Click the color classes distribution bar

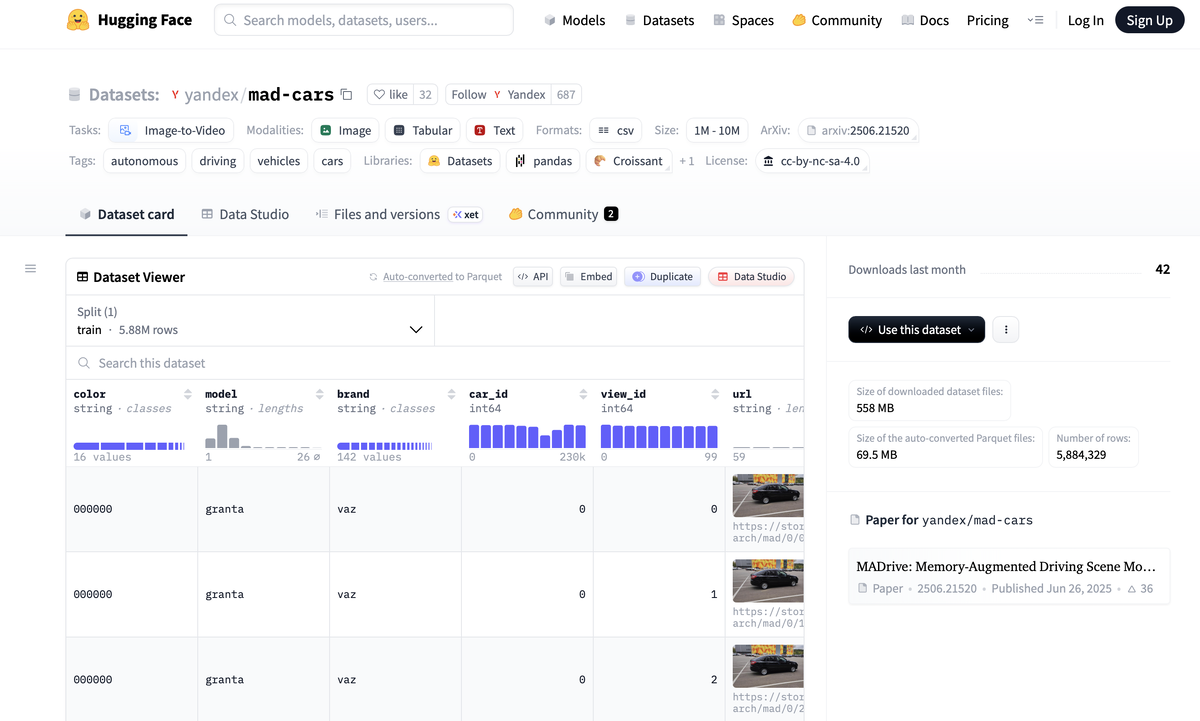tap(129, 446)
